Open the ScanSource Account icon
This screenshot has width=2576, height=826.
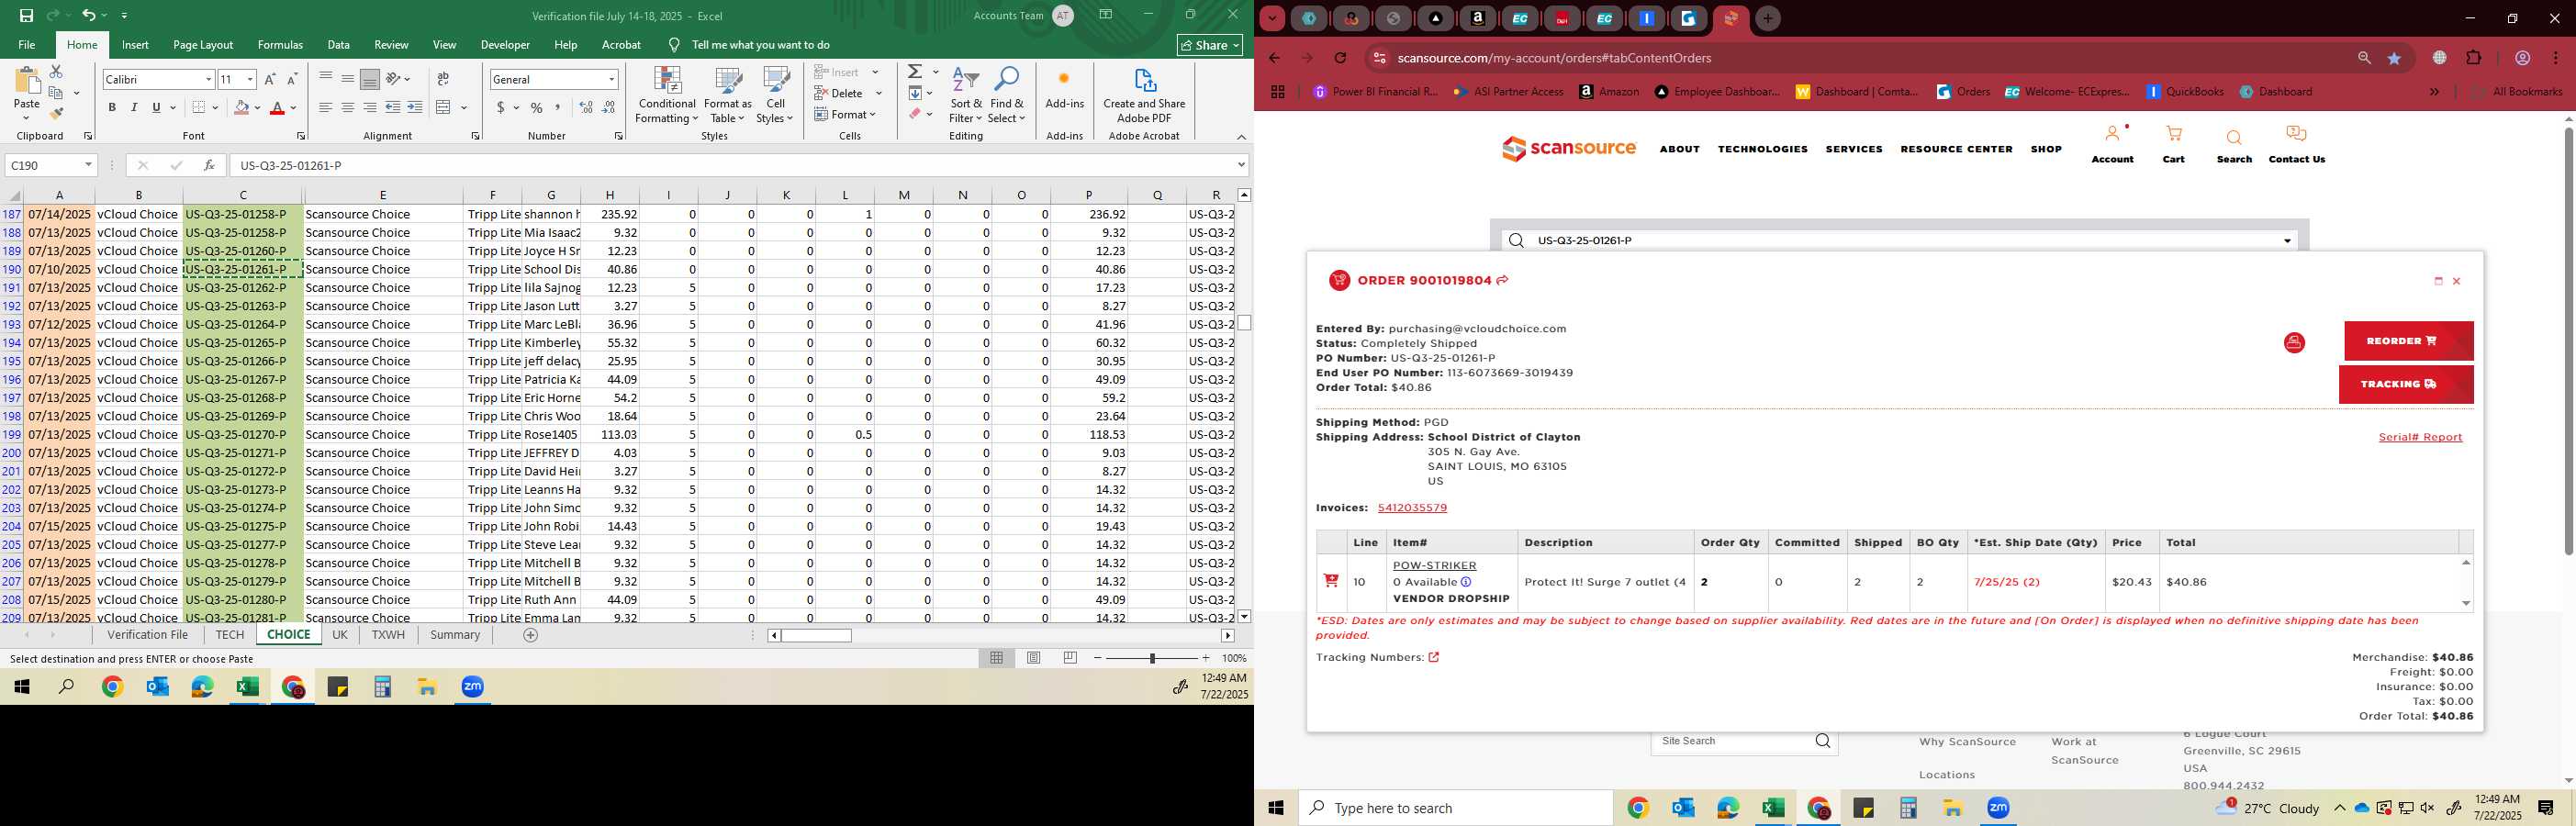coord(2112,144)
